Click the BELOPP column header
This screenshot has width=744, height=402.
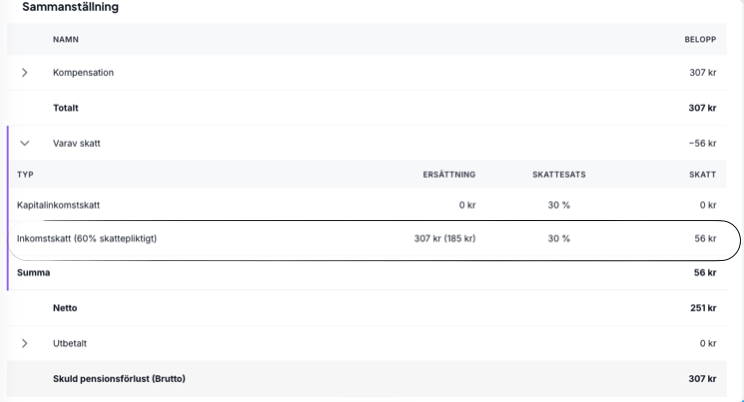[700, 39]
